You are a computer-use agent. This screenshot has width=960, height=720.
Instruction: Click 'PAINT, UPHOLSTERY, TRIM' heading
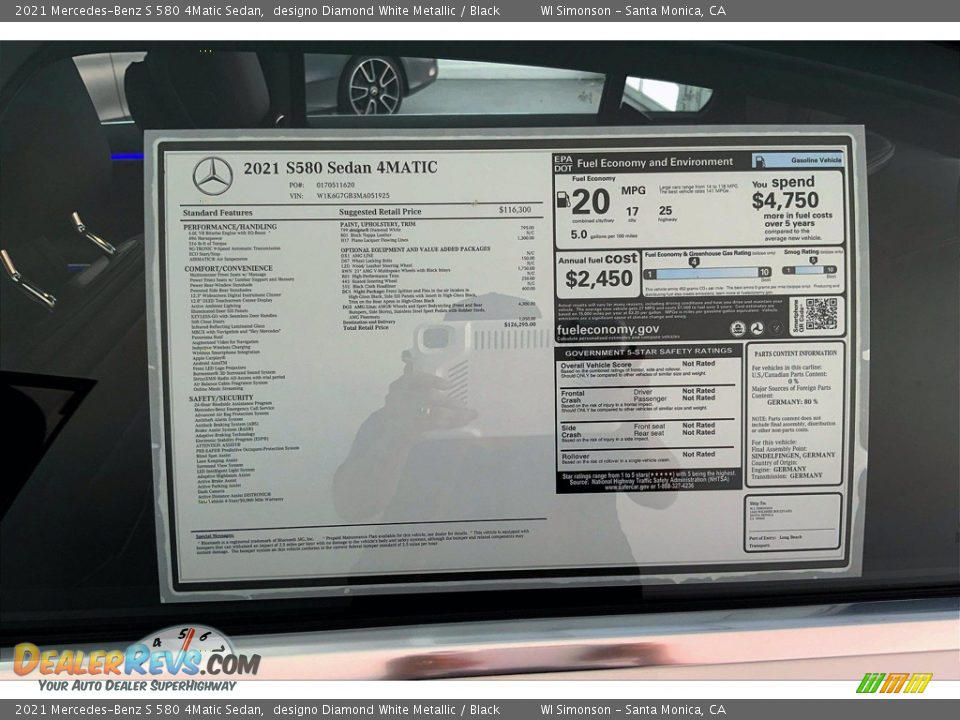pos(378,224)
